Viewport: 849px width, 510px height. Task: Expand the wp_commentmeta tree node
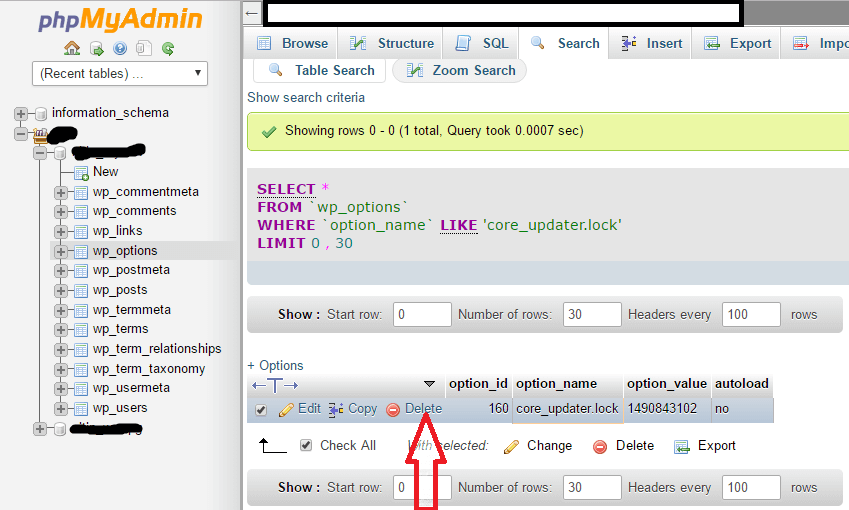click(x=61, y=192)
